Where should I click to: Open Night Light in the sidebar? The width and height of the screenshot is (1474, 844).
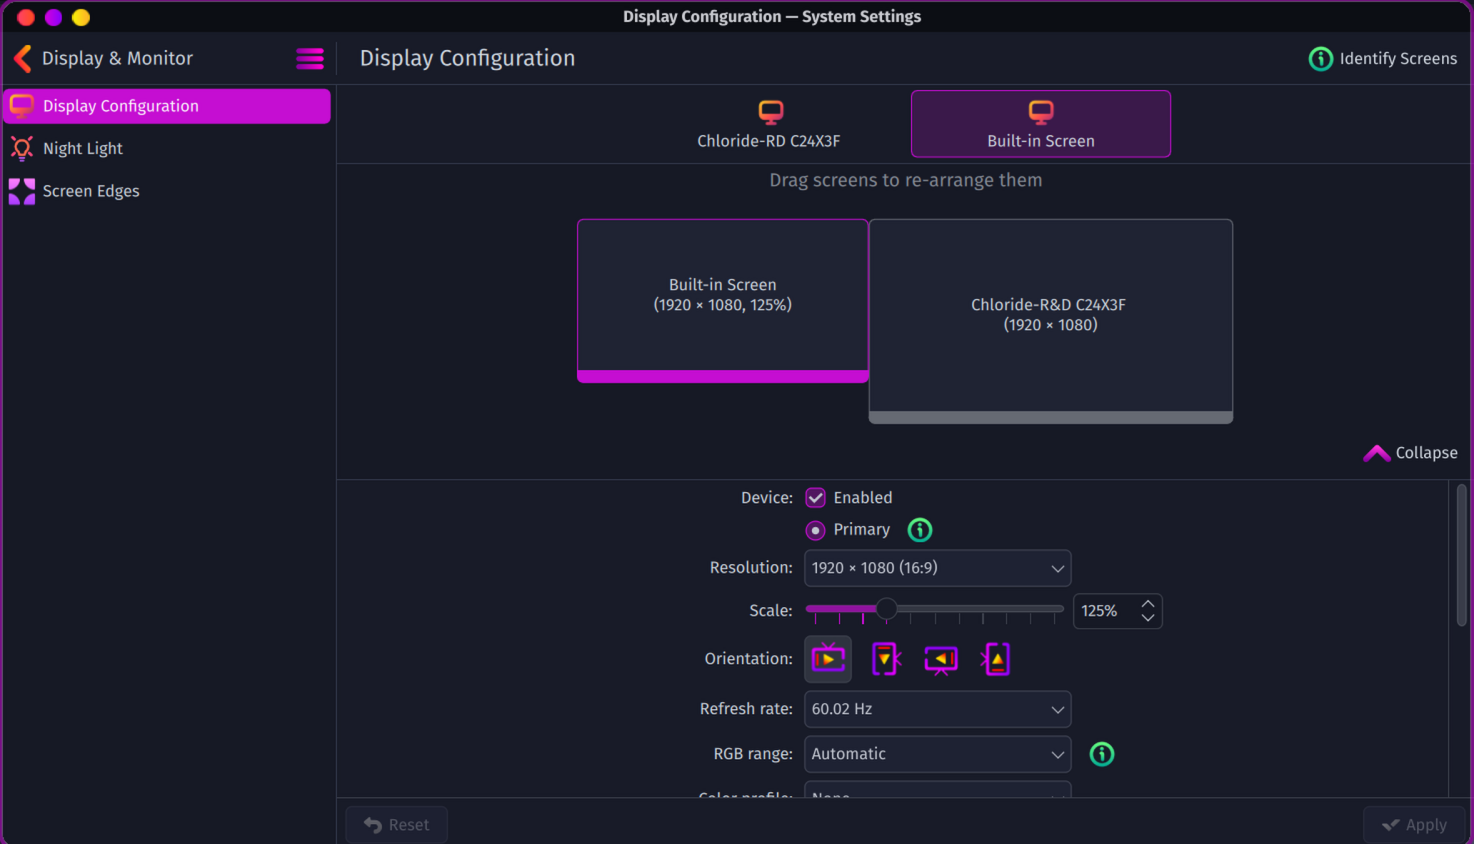click(x=83, y=149)
